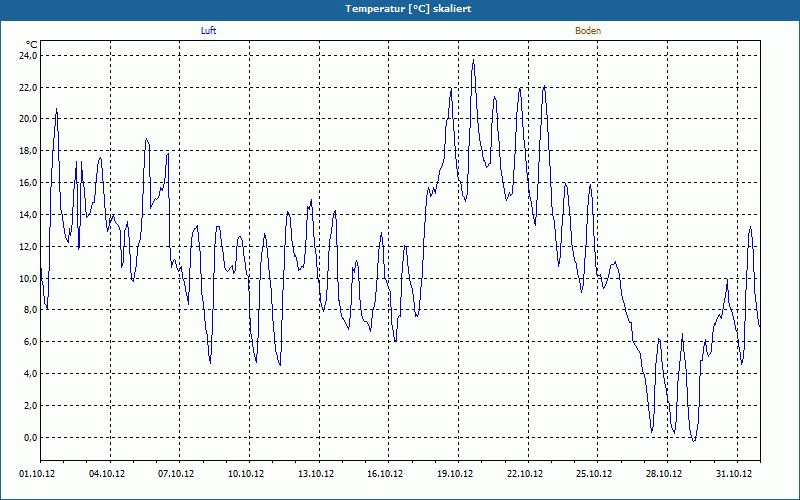Click the 0,0 y-axis value

pyautogui.click(x=30, y=437)
